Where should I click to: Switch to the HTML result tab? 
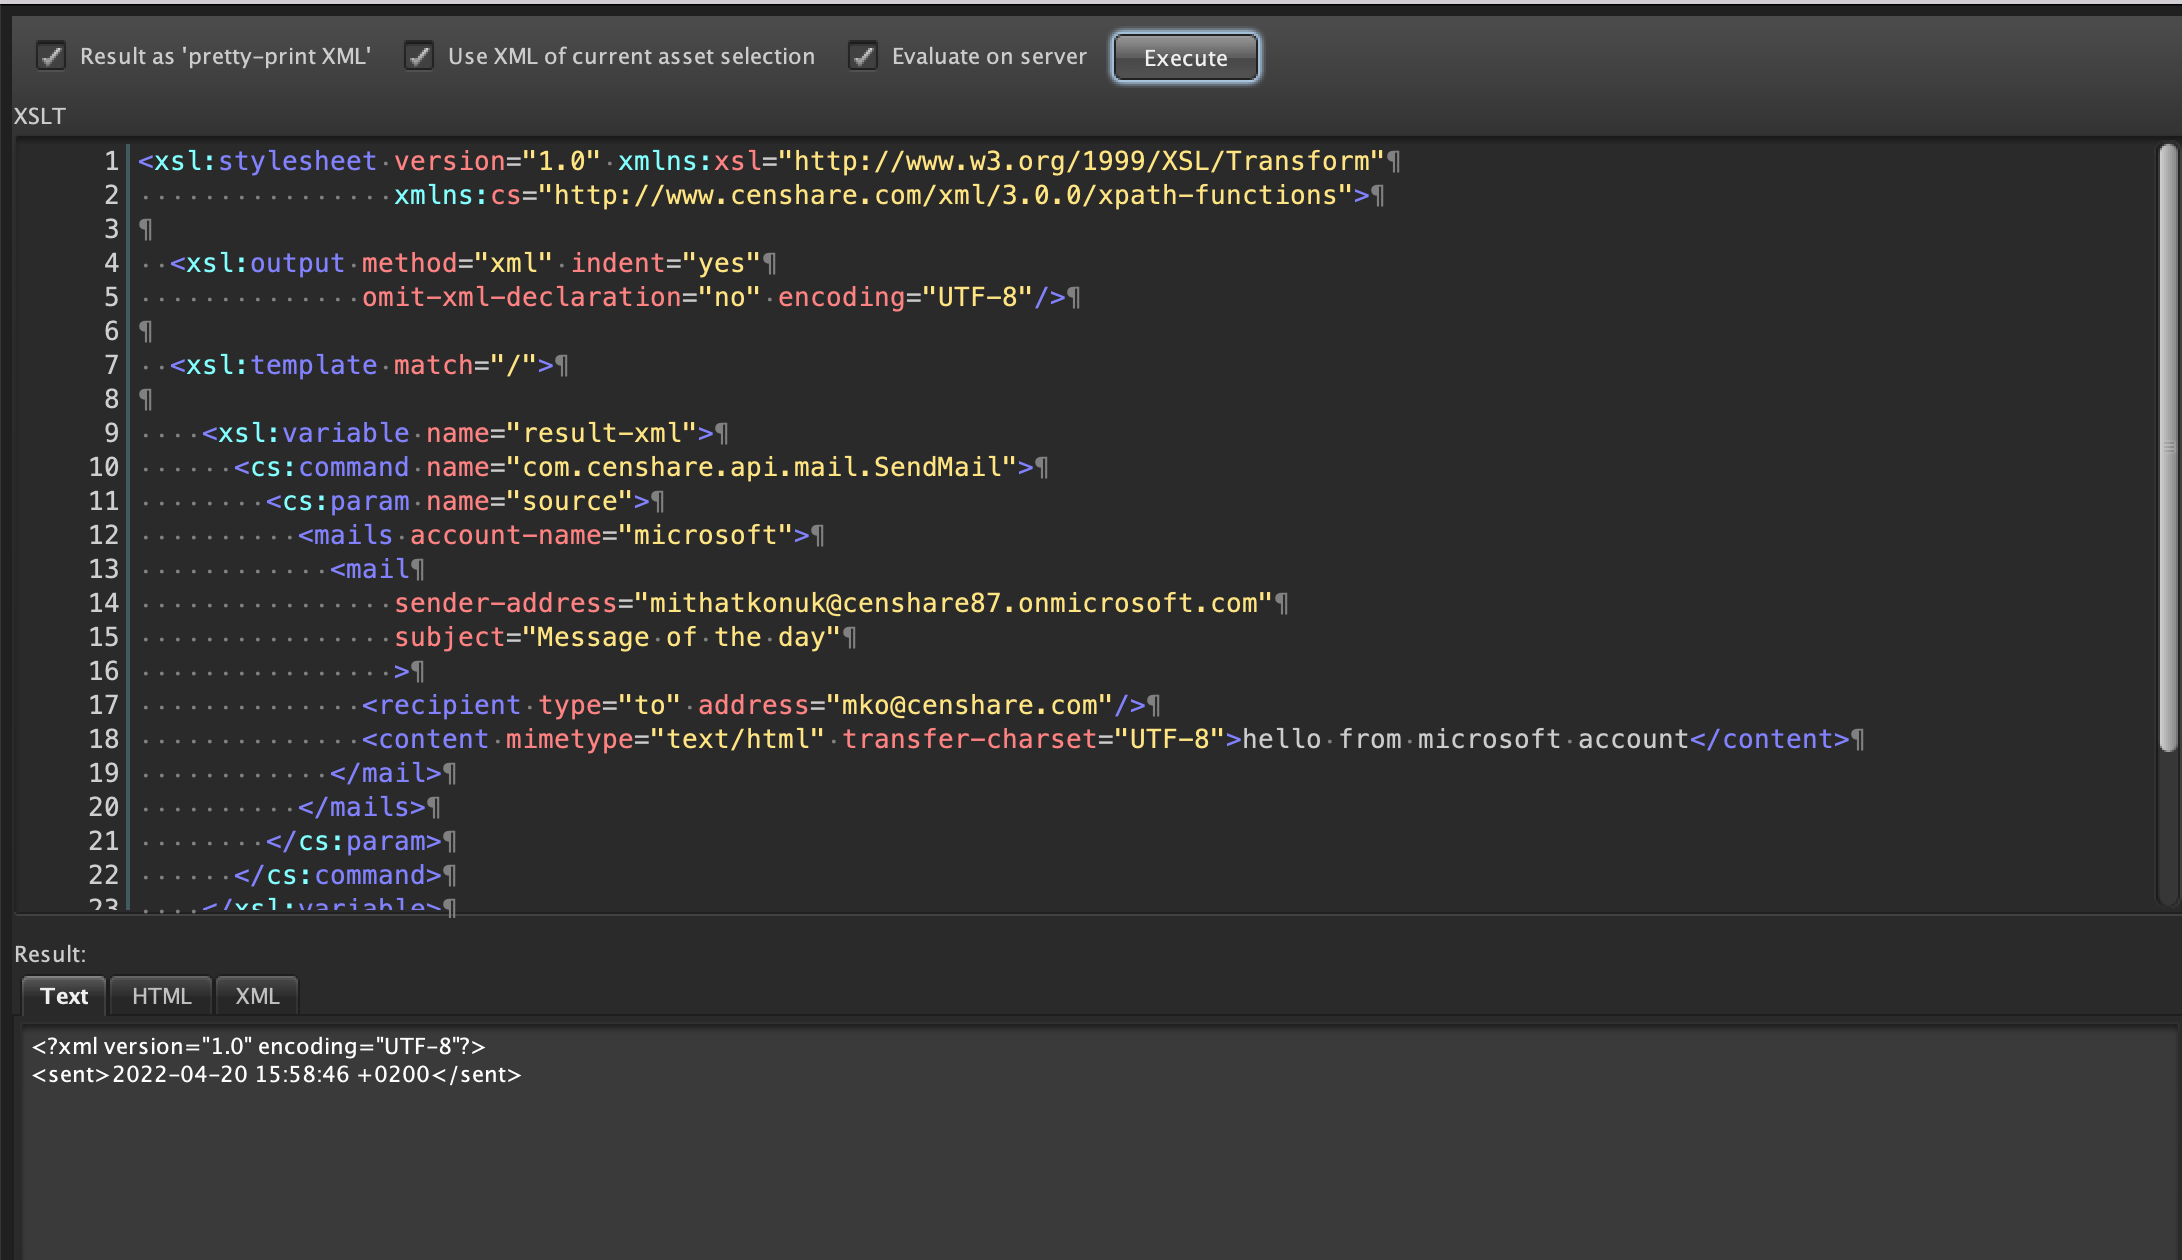click(x=160, y=995)
